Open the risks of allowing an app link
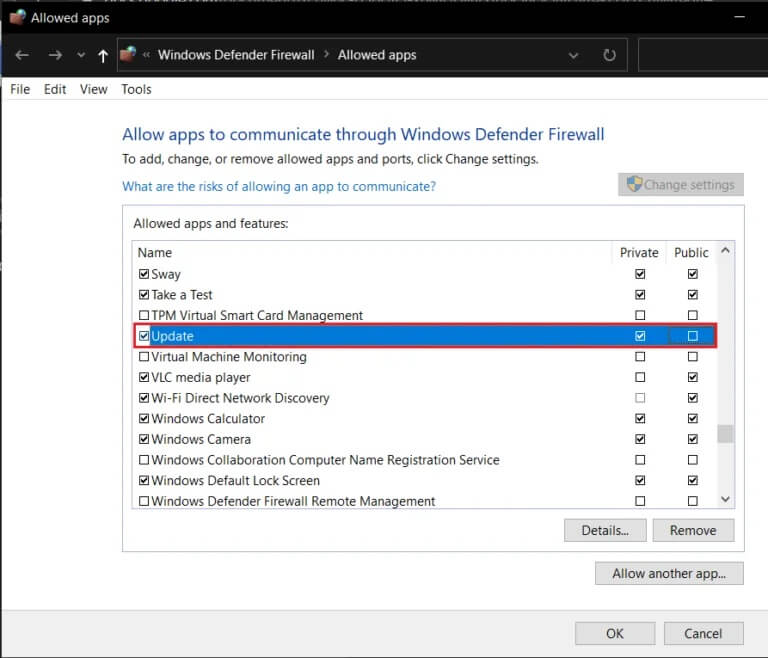Image resolution: width=768 pixels, height=658 pixels. coord(279,186)
